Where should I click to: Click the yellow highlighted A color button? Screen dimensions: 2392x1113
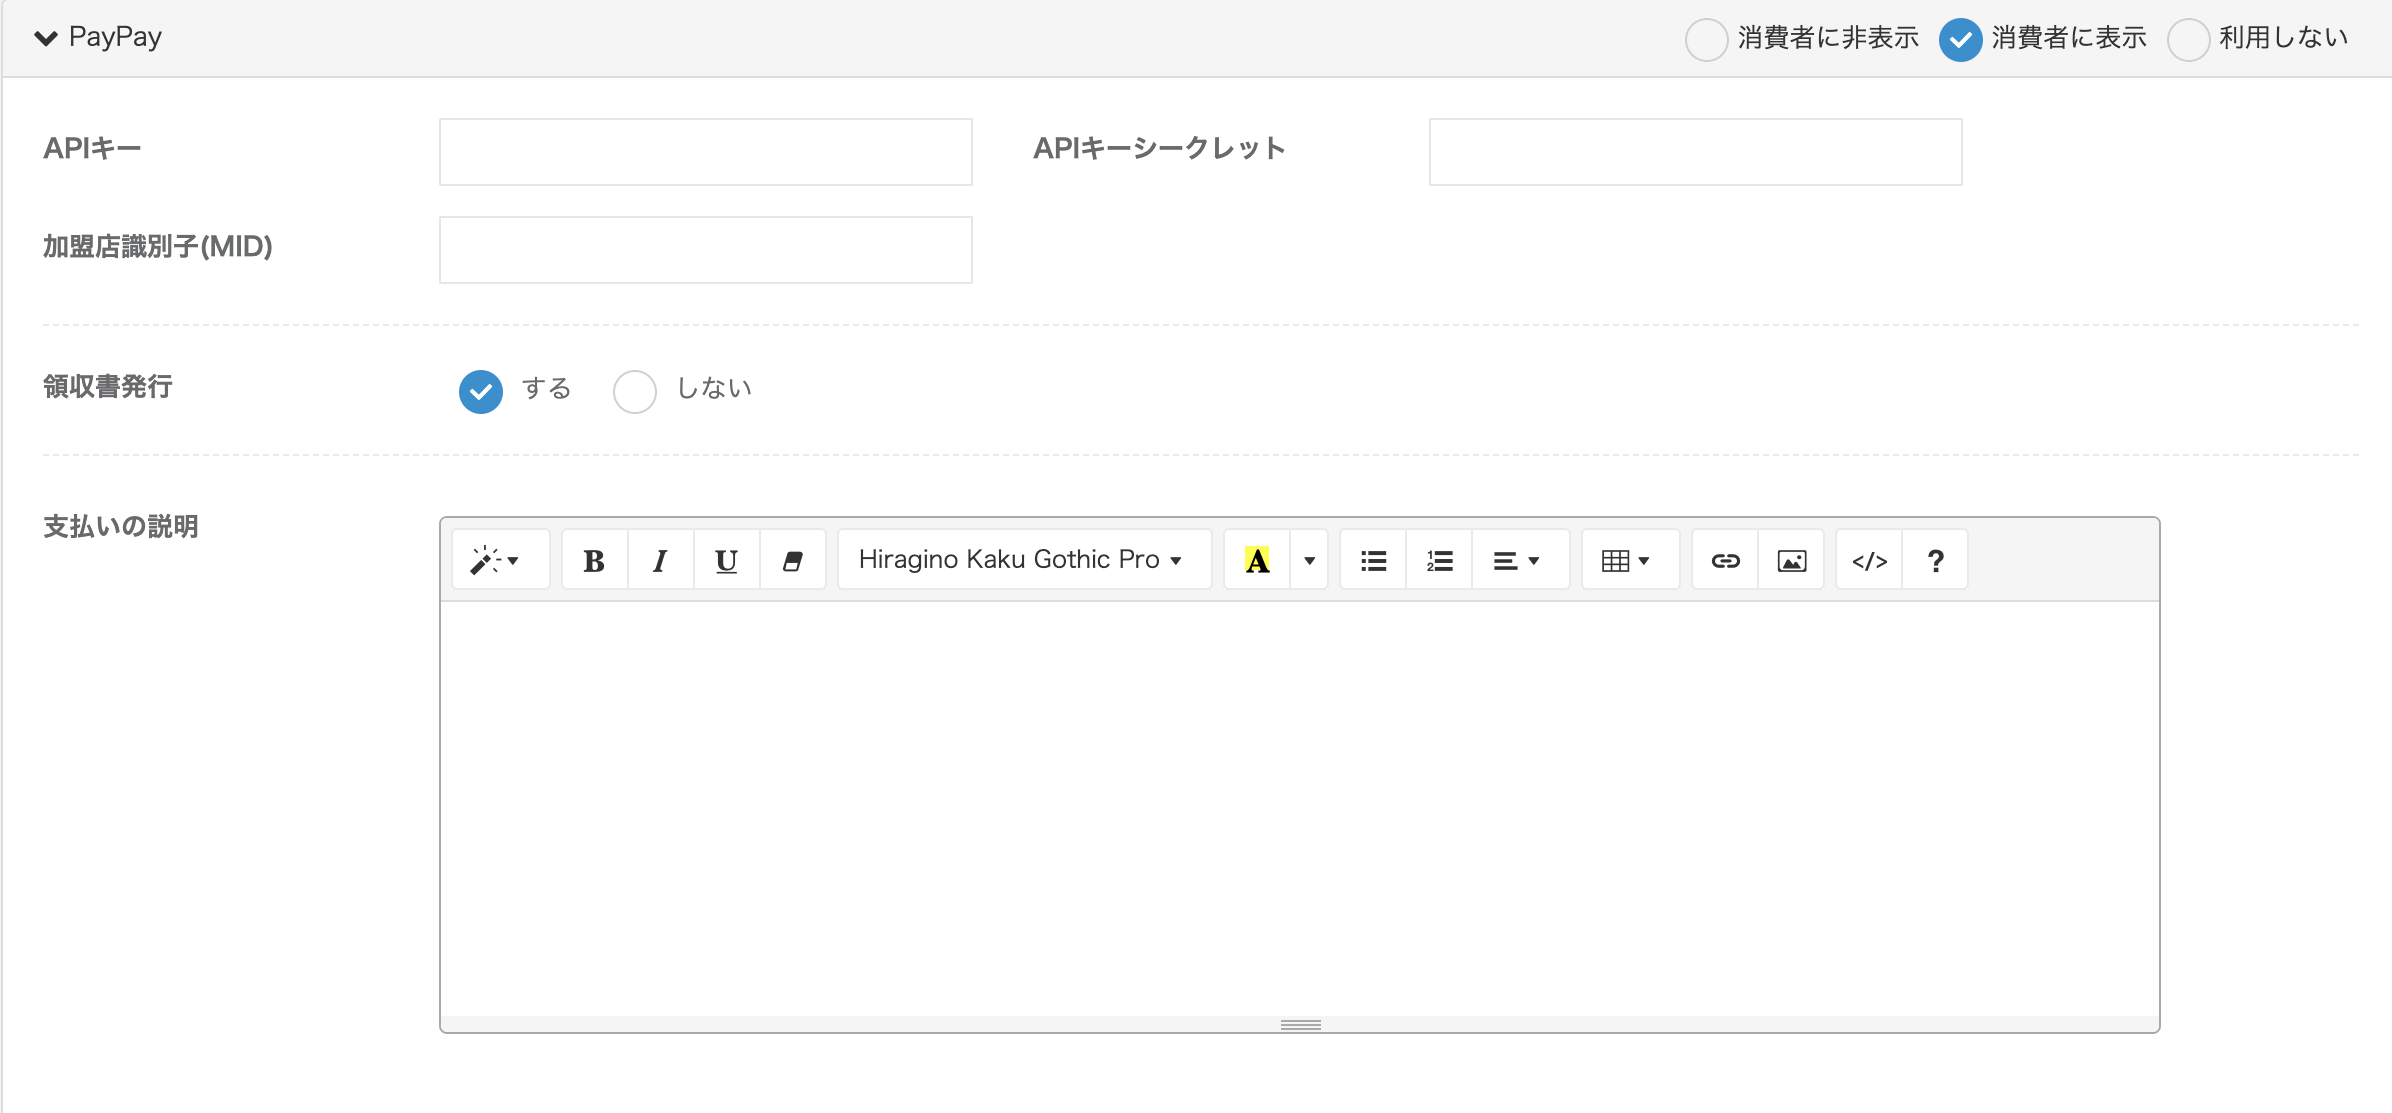tap(1257, 560)
